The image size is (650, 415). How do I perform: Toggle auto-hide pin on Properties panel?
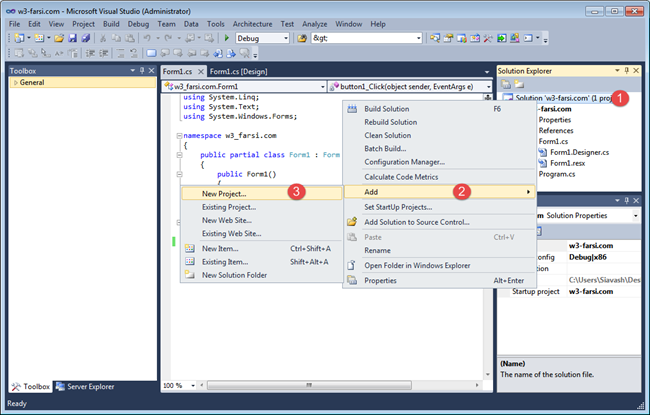click(627, 200)
